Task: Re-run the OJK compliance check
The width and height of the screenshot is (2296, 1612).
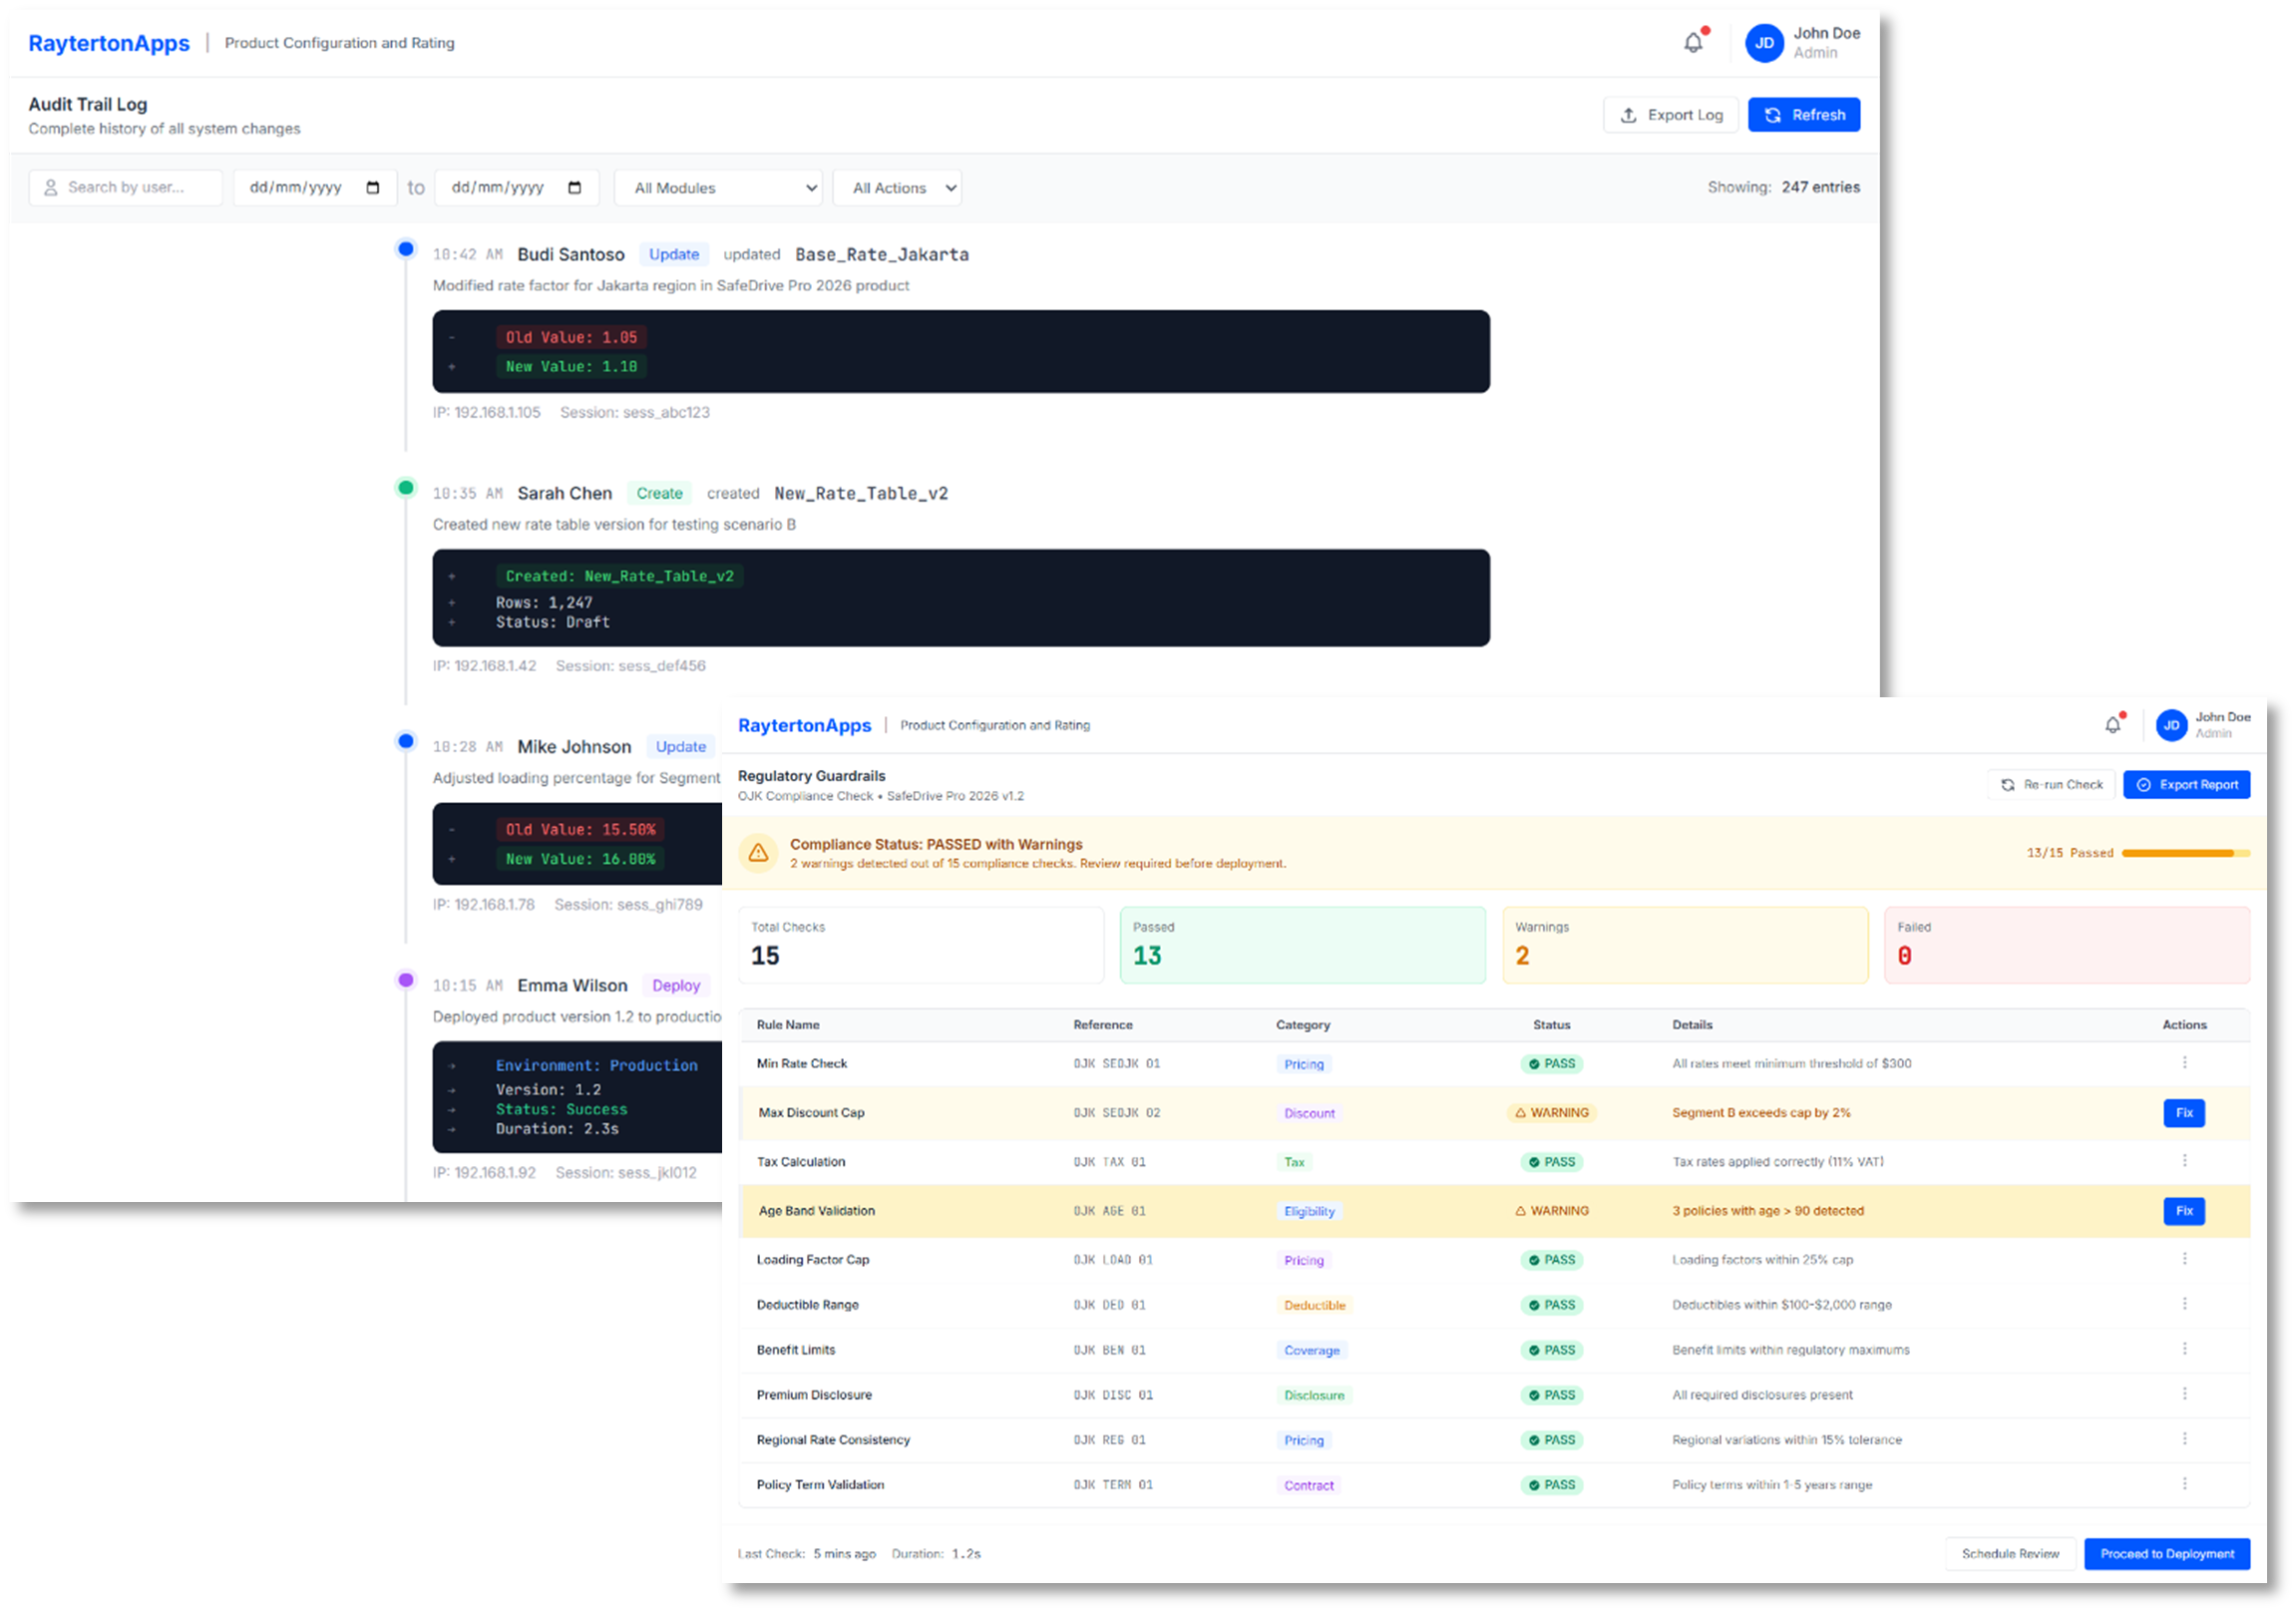Action: point(2051,784)
